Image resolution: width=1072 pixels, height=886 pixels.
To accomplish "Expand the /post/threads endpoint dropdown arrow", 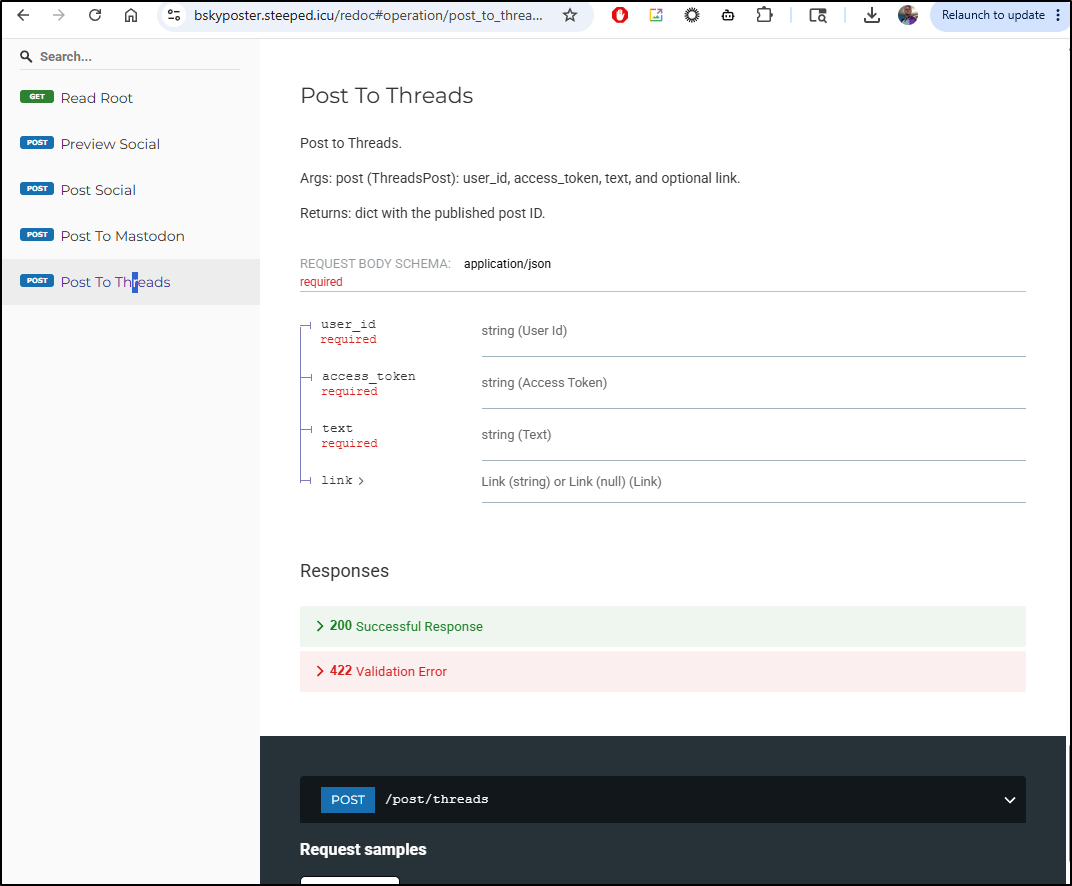I will (x=1009, y=800).
